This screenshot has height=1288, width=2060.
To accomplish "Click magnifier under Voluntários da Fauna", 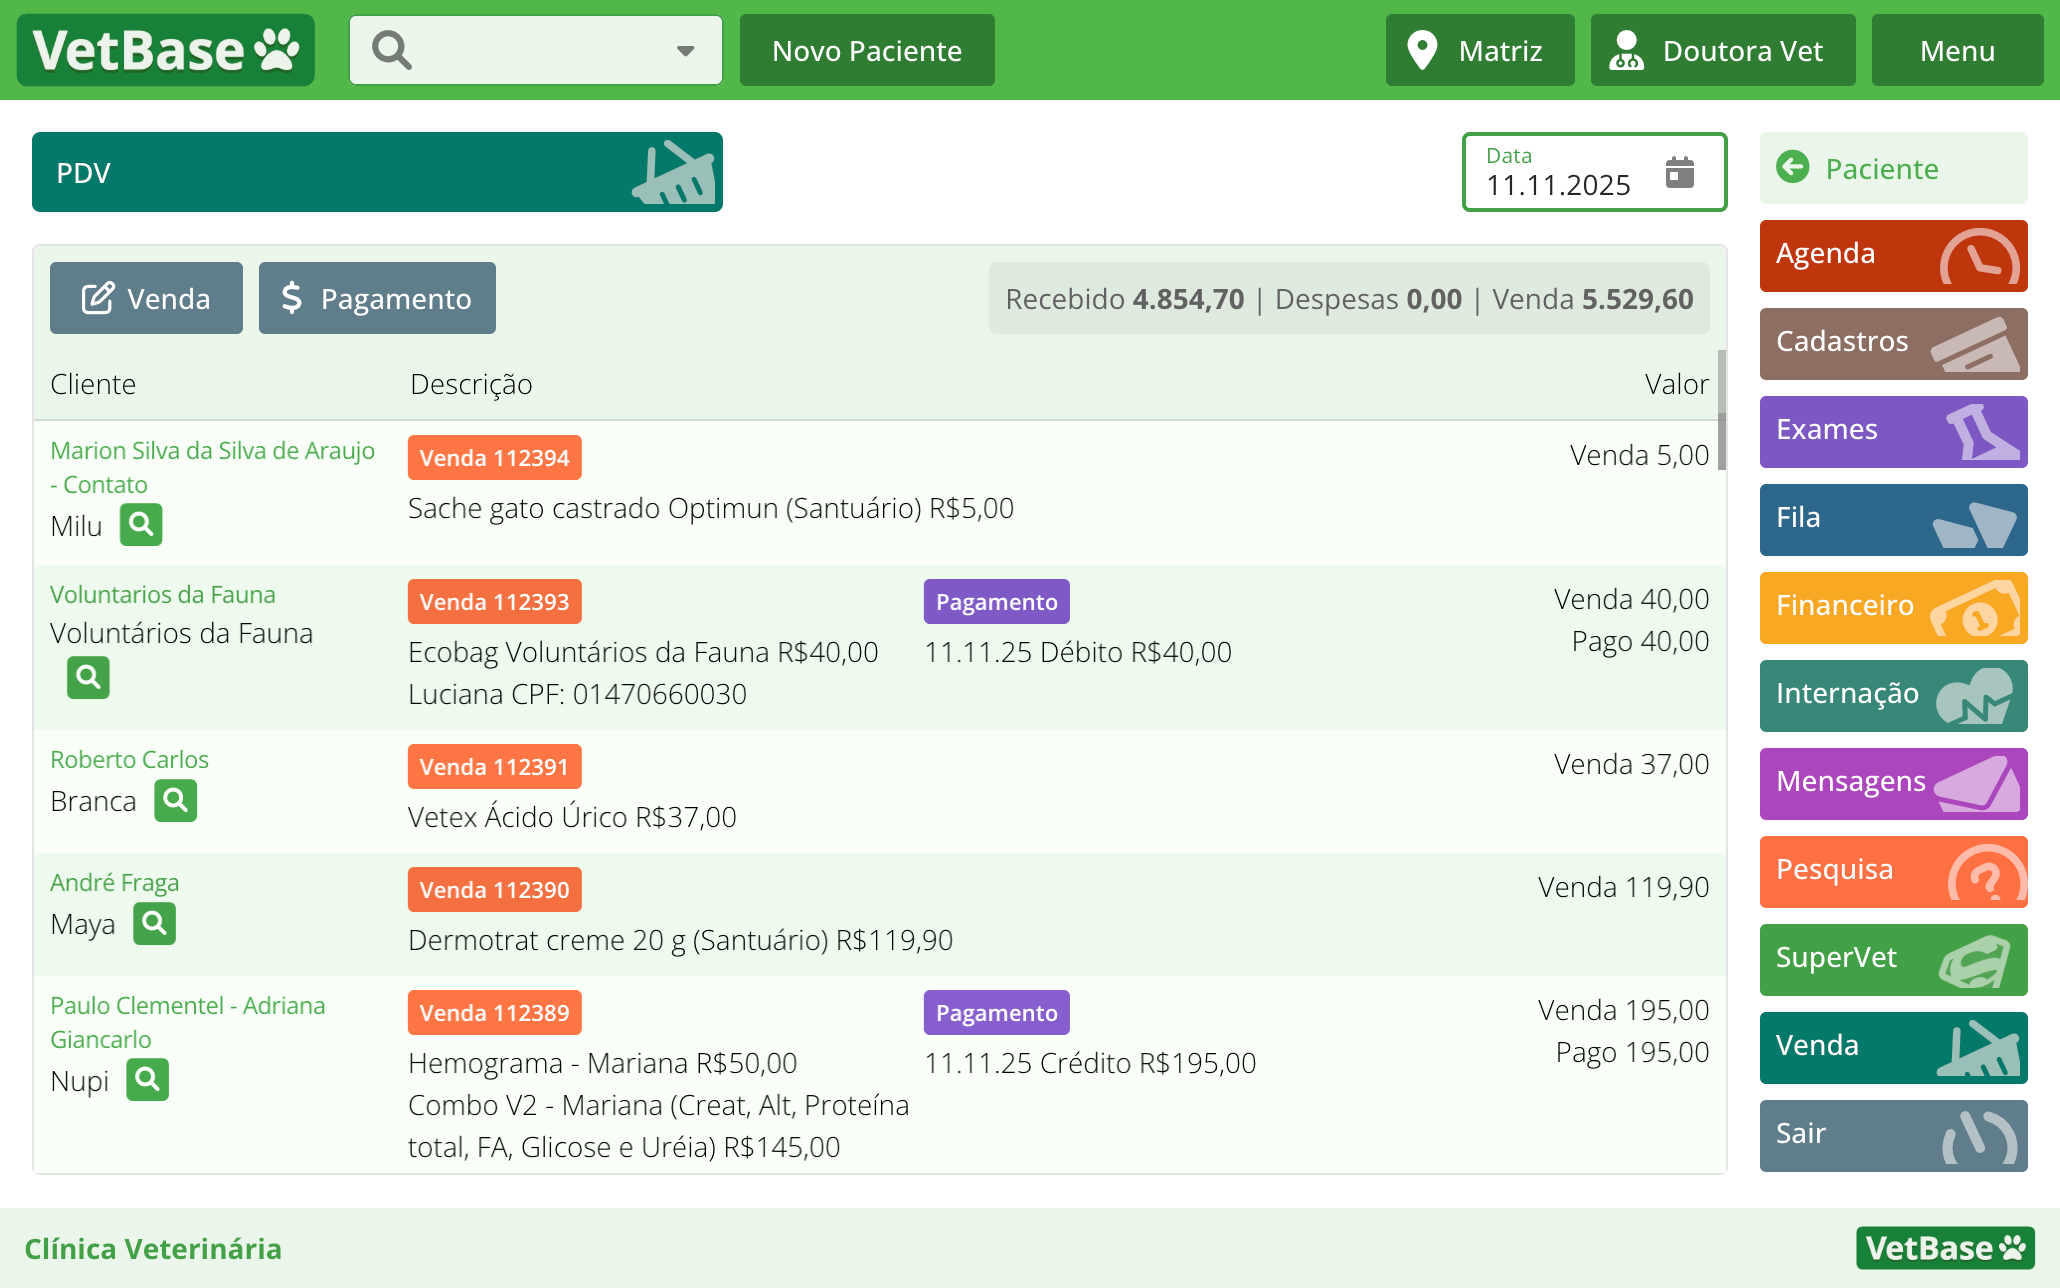I will click(x=88, y=677).
